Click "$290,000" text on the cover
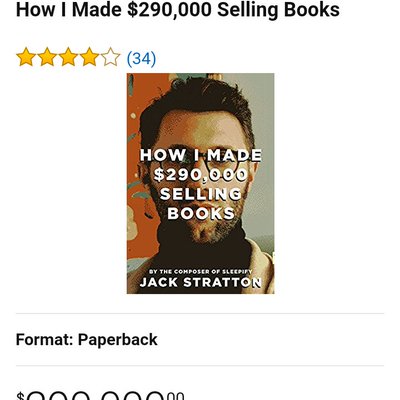Viewport: 400px width, 400px height. tap(201, 175)
